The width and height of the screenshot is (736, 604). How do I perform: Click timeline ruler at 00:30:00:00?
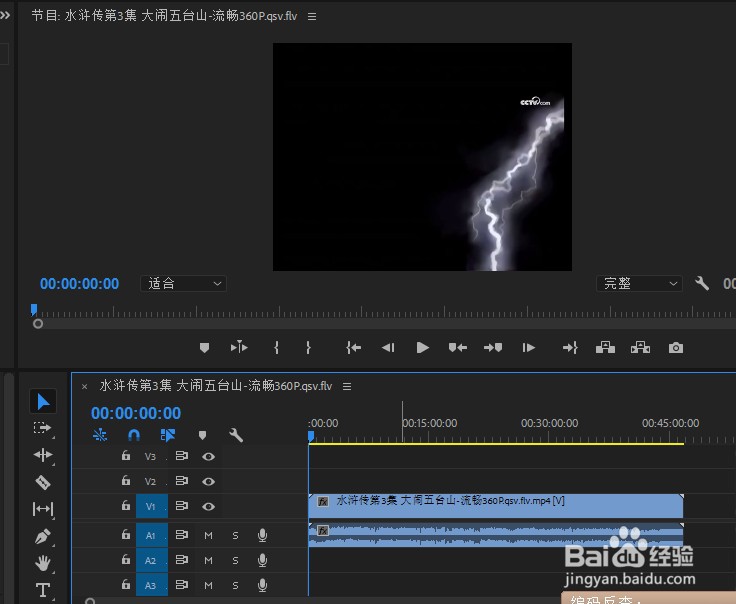[x=549, y=423]
